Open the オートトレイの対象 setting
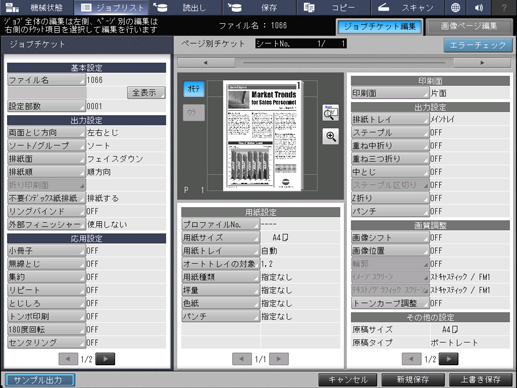This screenshot has width=517, height=388. (220, 264)
